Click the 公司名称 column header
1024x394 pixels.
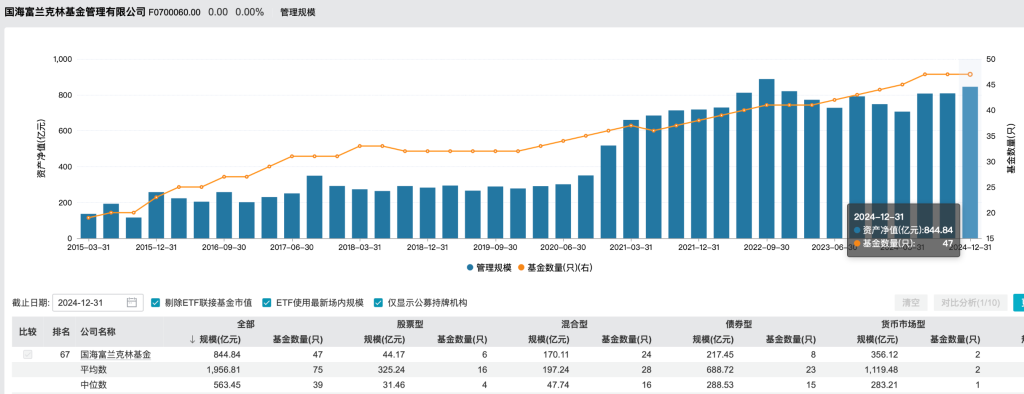[x=98, y=332]
